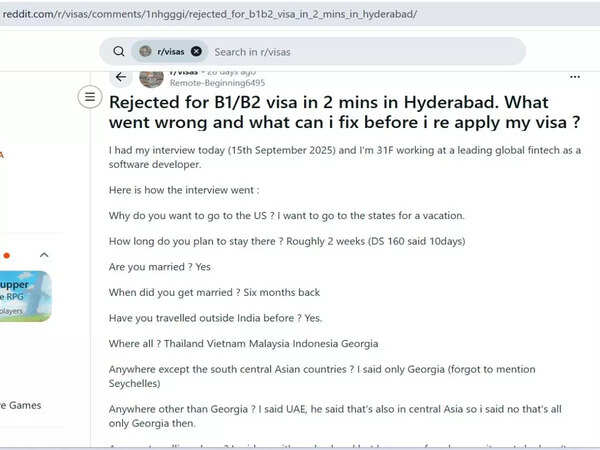Go back using the arrow icon

(x=121, y=77)
